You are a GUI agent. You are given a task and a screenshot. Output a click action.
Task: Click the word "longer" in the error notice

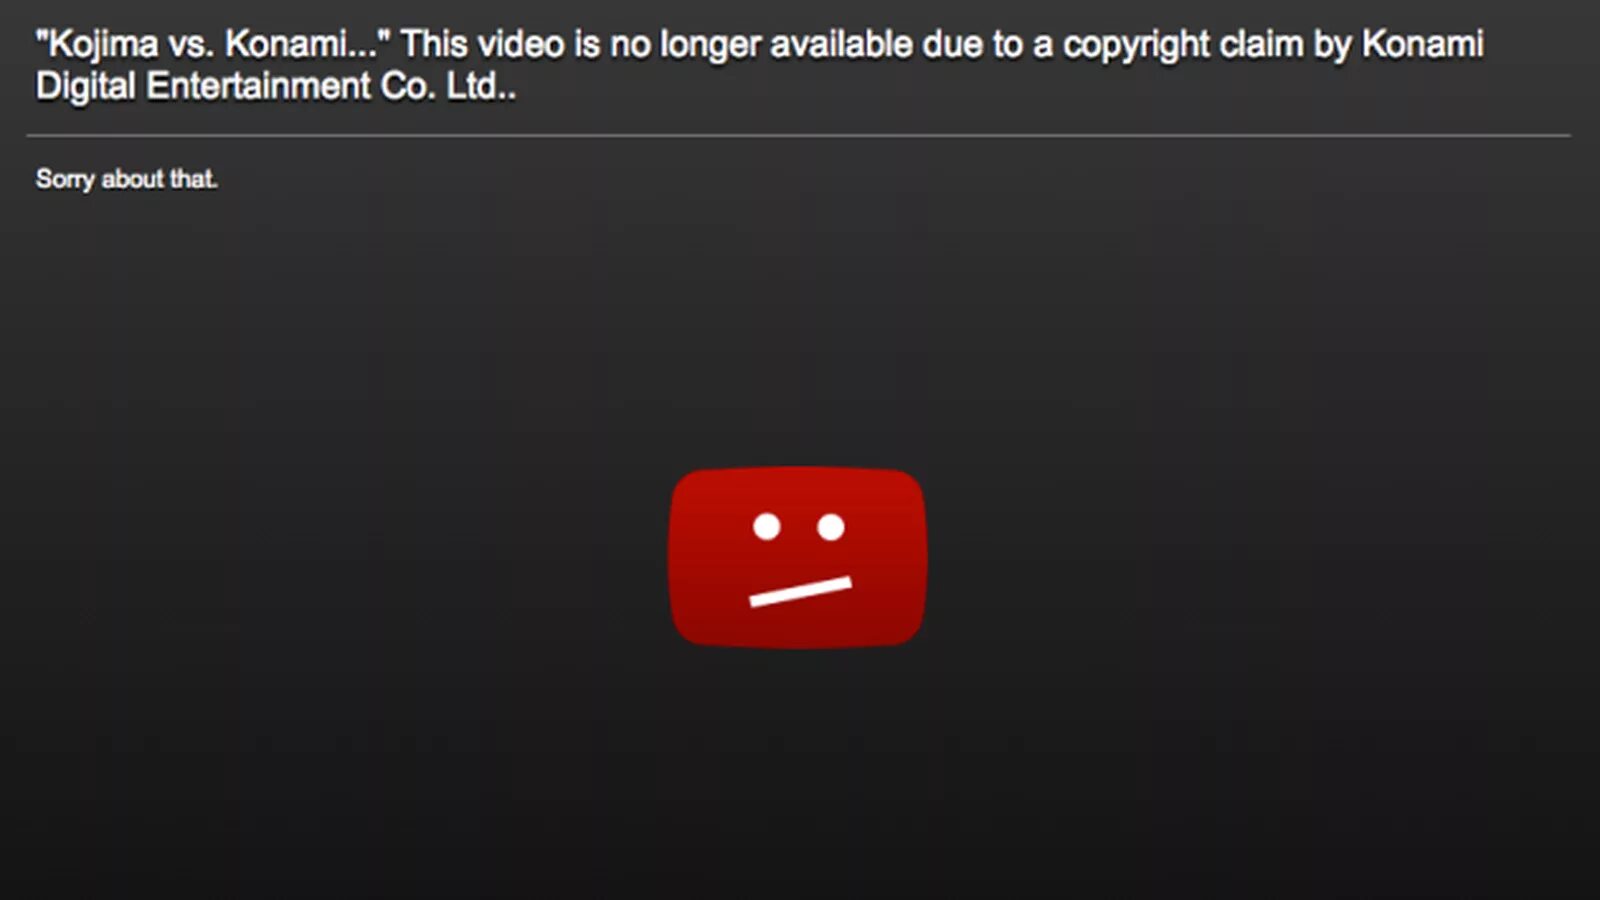[710, 46]
